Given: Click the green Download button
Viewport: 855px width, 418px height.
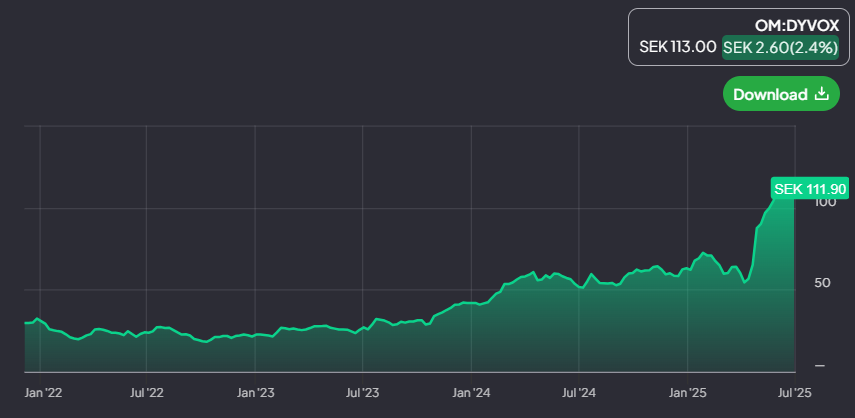Looking at the screenshot, I should (781, 94).
